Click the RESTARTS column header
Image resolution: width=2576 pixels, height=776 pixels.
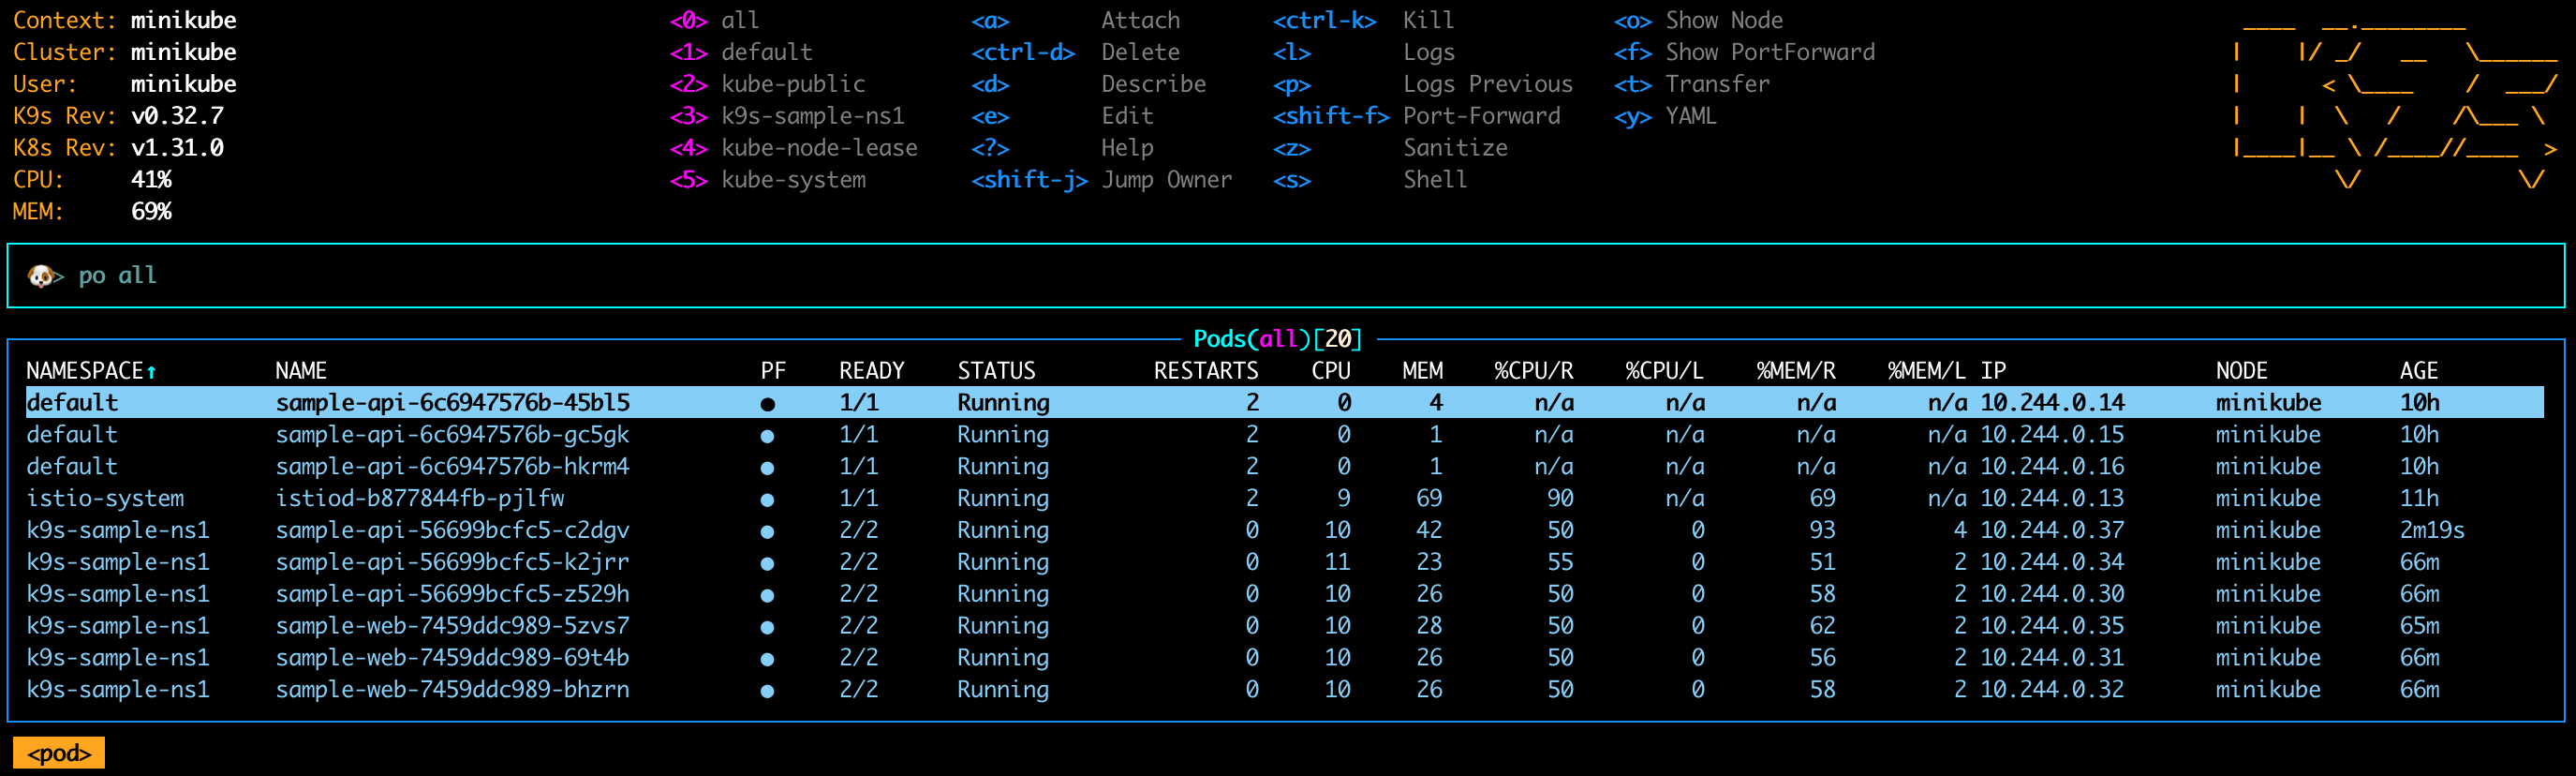pyautogui.click(x=1206, y=371)
